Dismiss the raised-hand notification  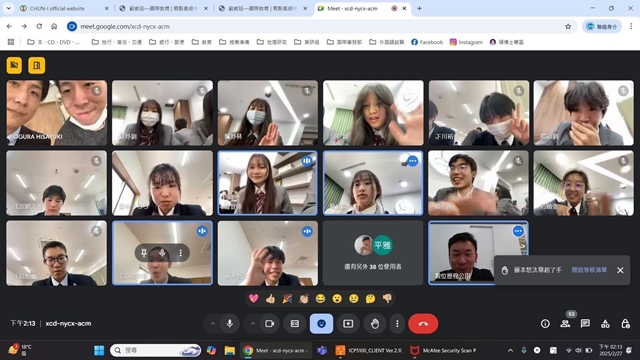tap(620, 270)
